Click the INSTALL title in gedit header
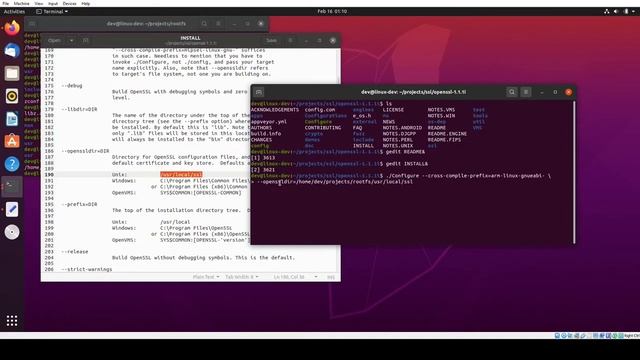640x360 pixels. [x=190, y=38]
